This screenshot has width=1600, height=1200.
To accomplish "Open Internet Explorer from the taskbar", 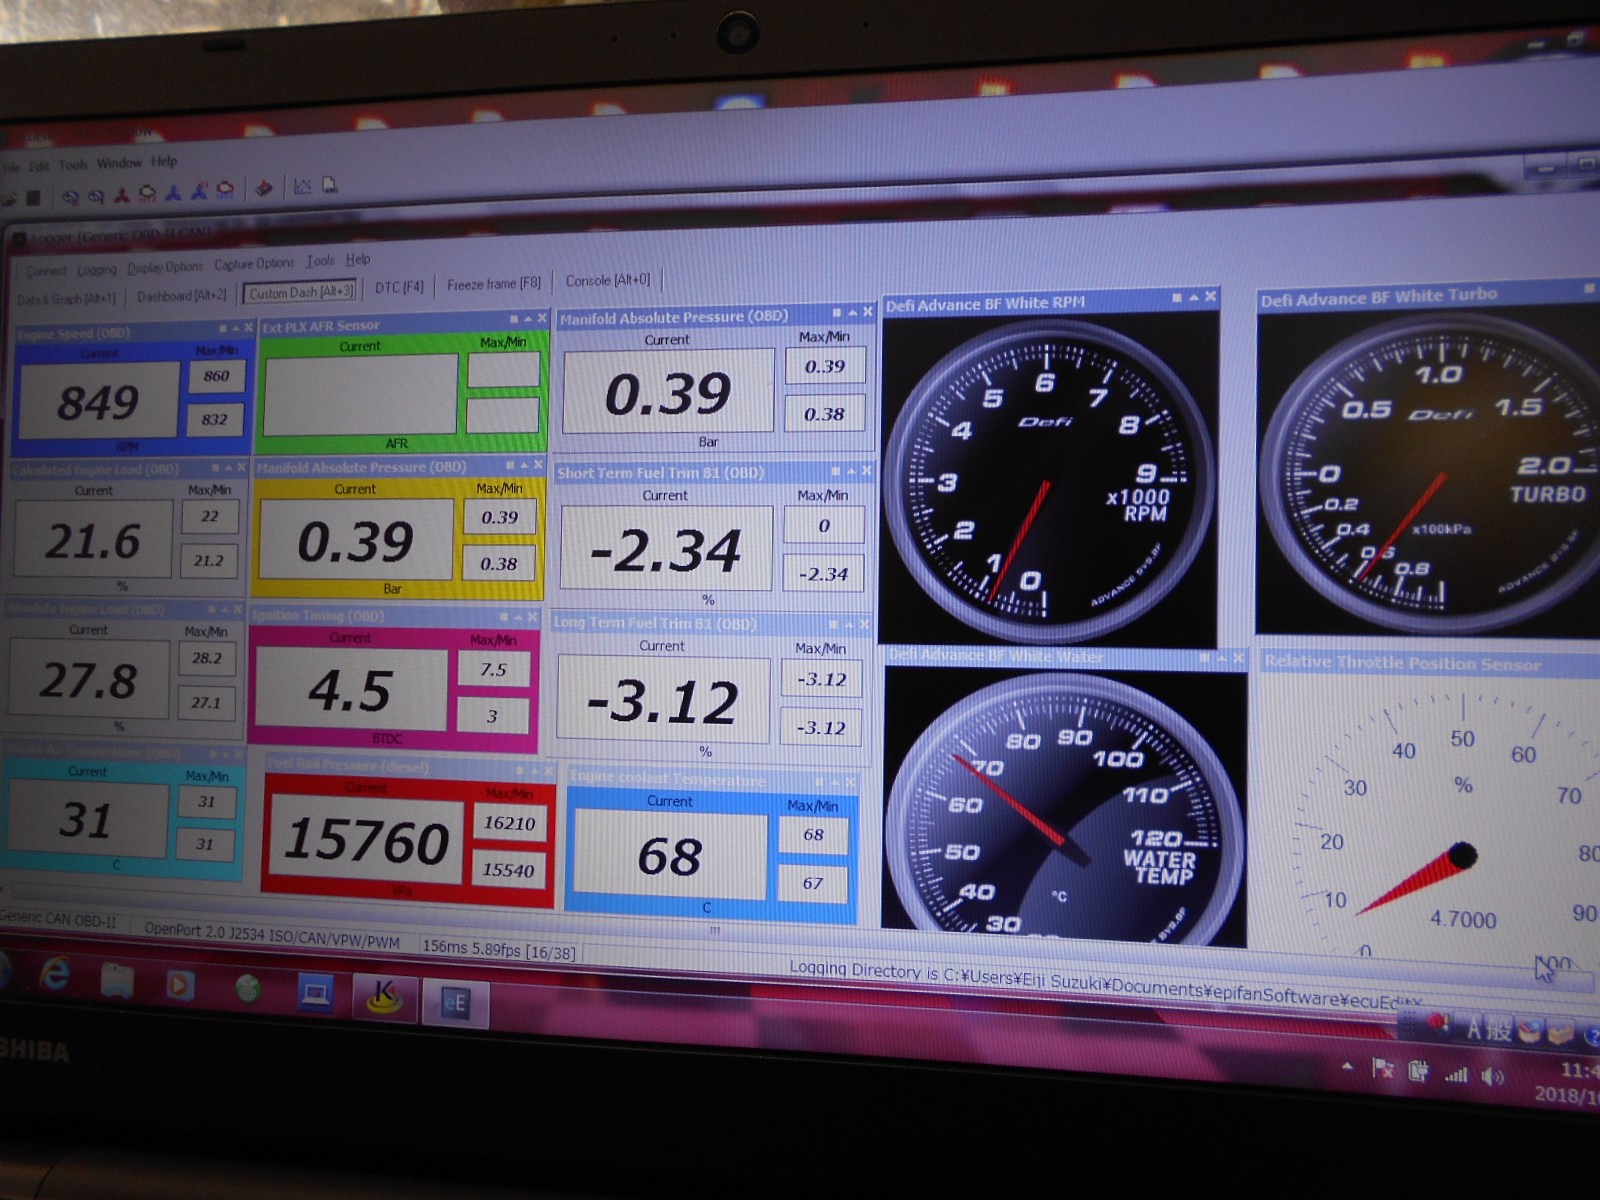I will click(x=54, y=975).
